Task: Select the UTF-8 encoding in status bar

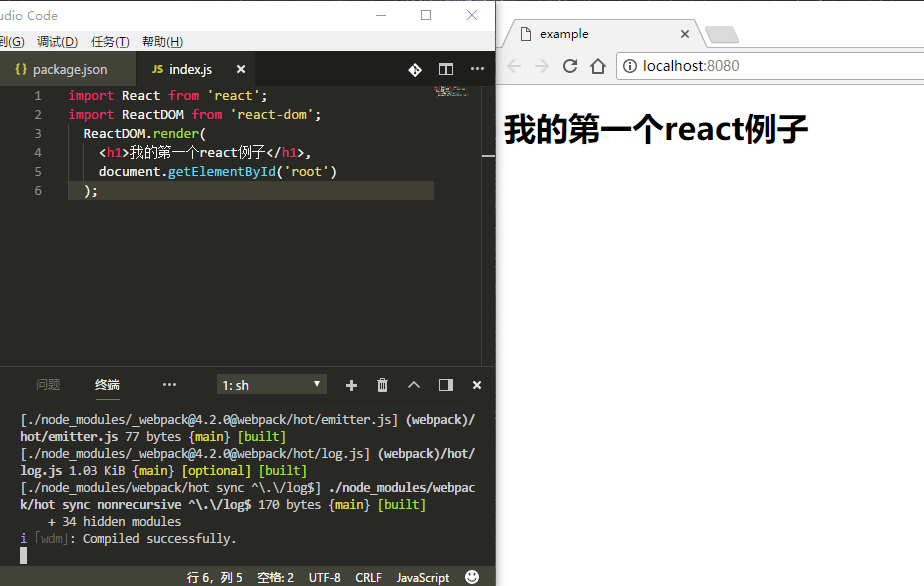Action: coord(325,578)
